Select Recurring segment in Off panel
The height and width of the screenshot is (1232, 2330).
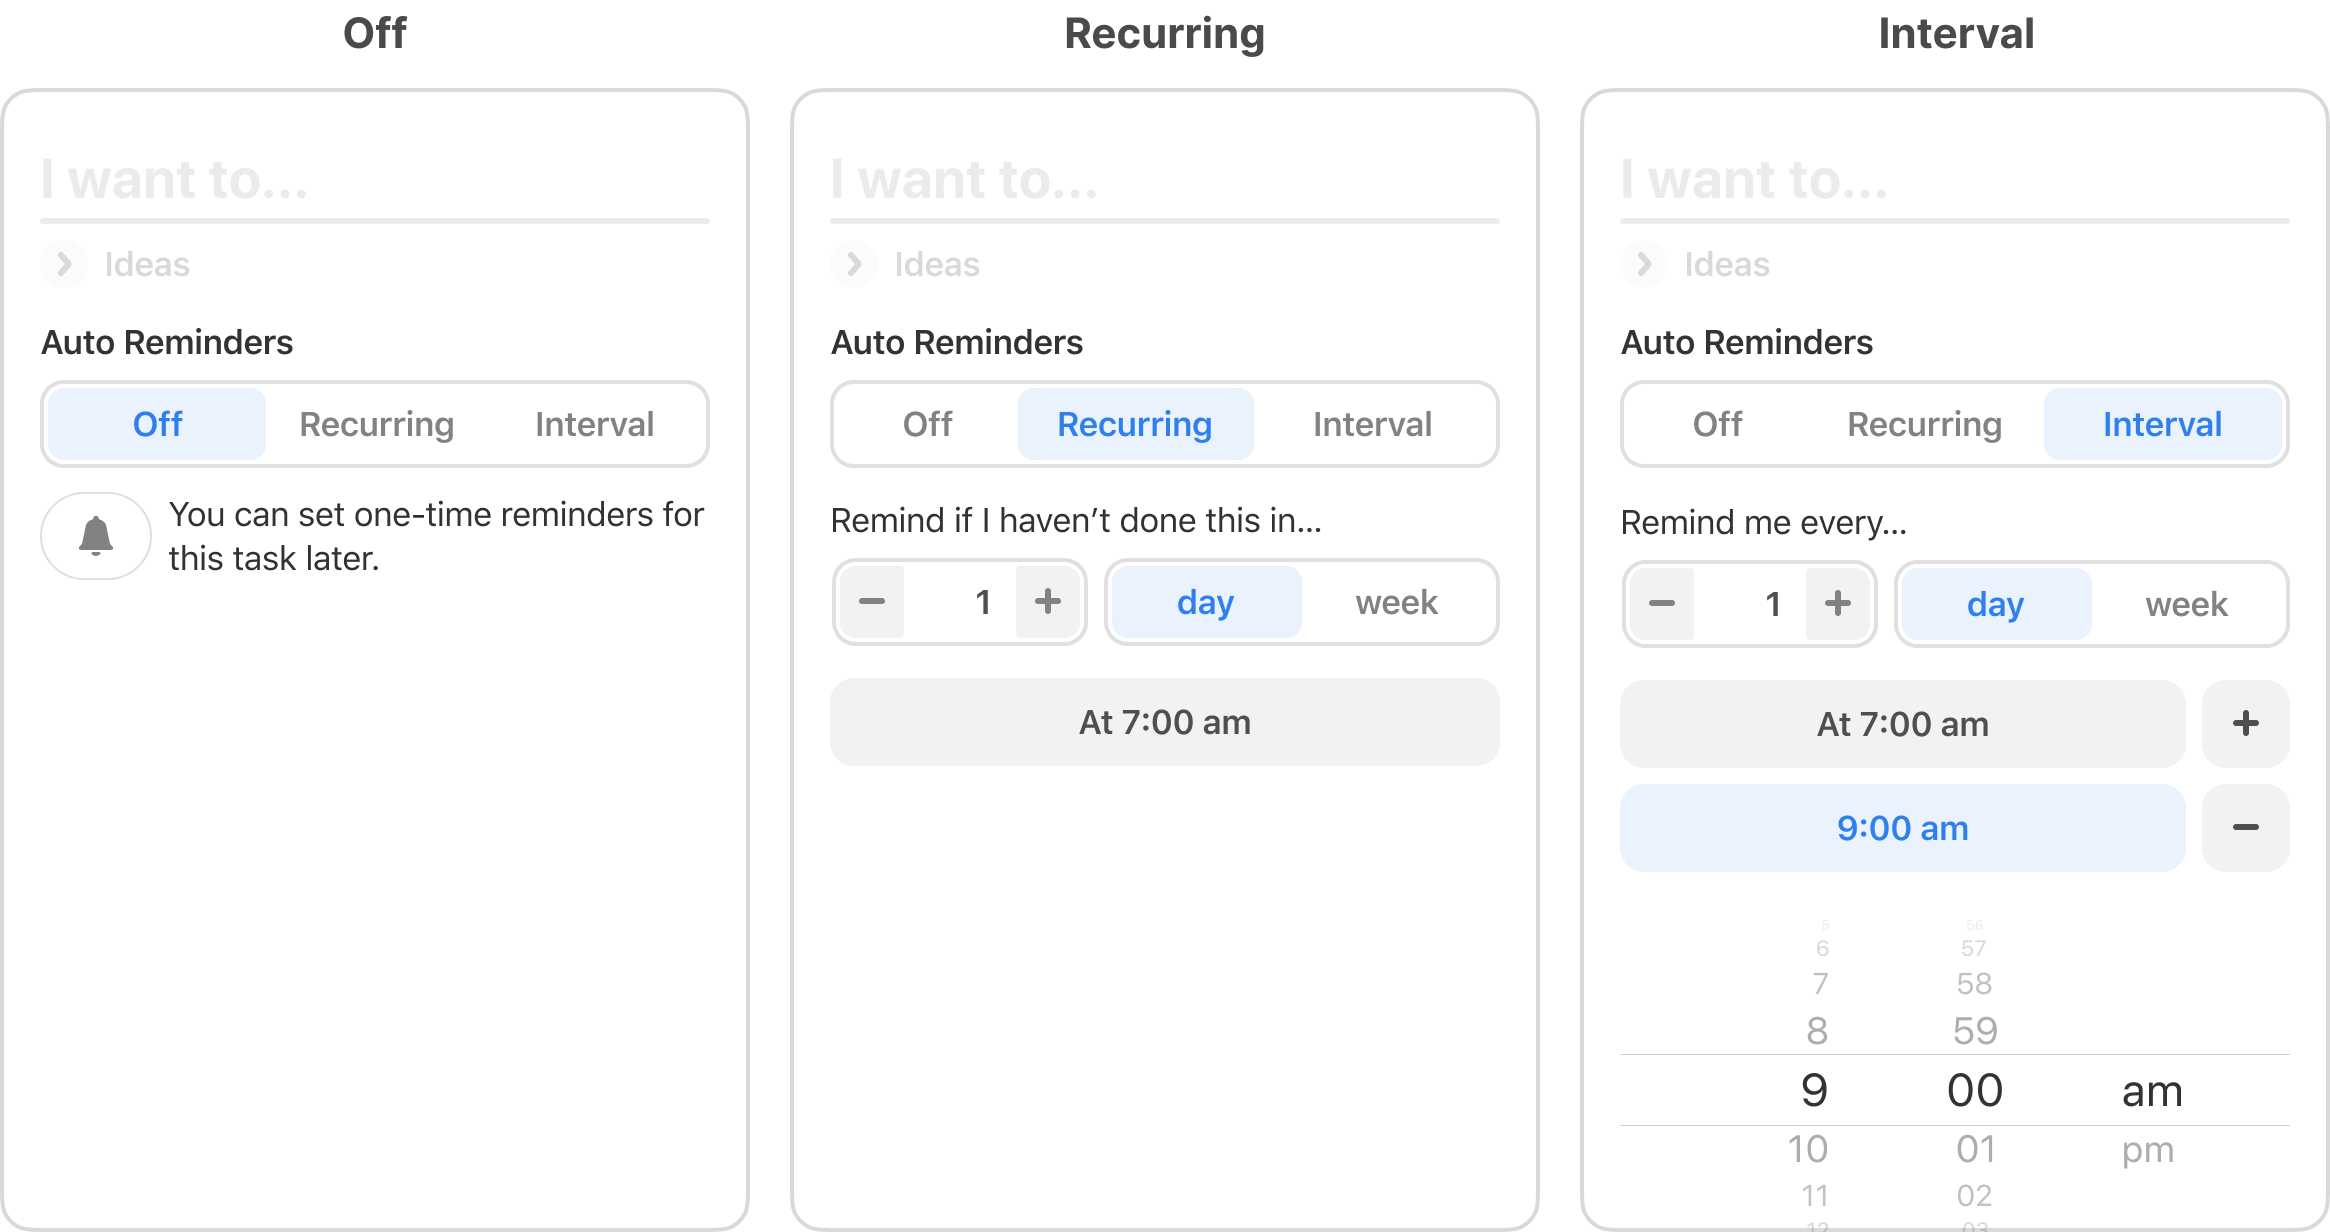[377, 424]
